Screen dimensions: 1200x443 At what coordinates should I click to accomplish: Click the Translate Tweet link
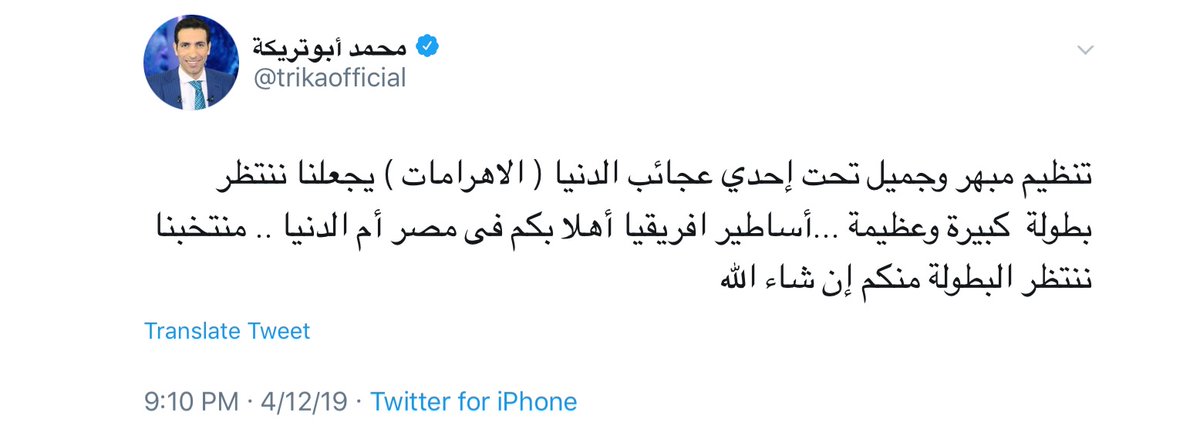[227, 330]
